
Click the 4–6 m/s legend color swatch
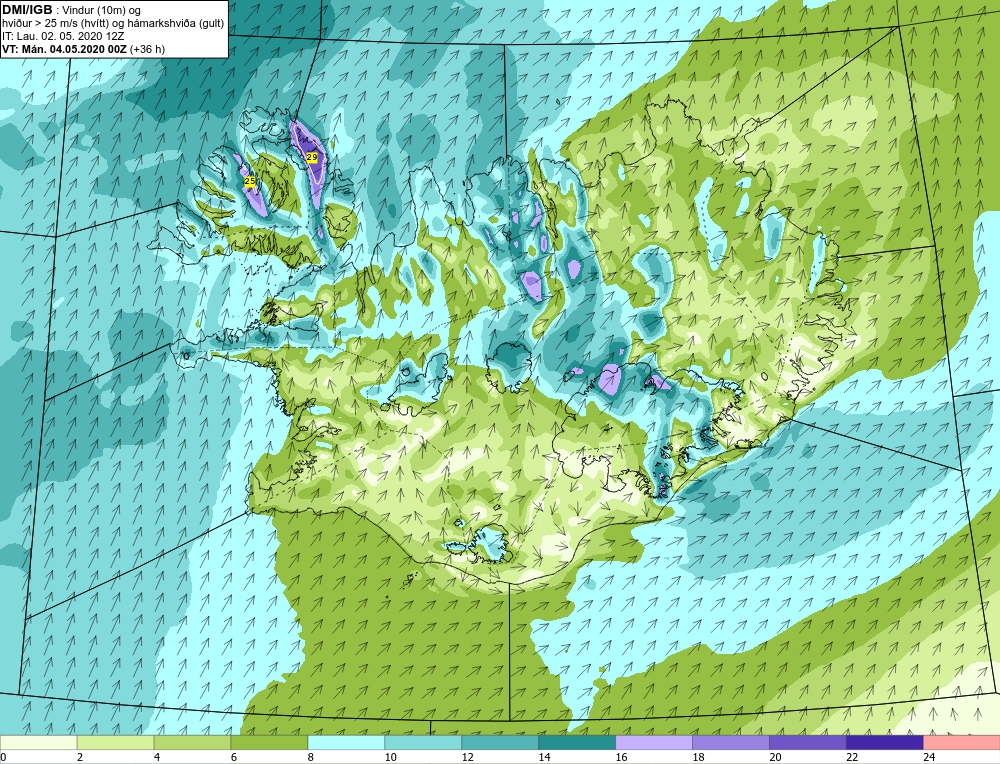pos(192,743)
